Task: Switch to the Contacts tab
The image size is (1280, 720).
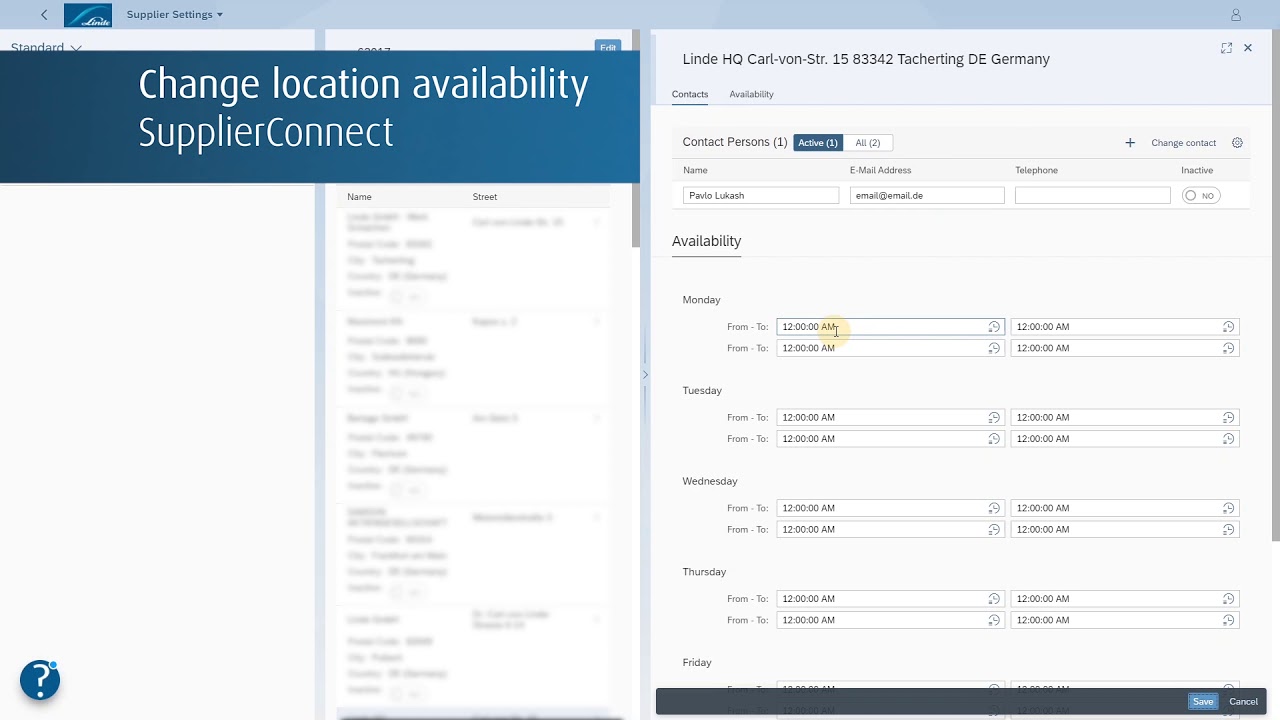Action: [690, 94]
